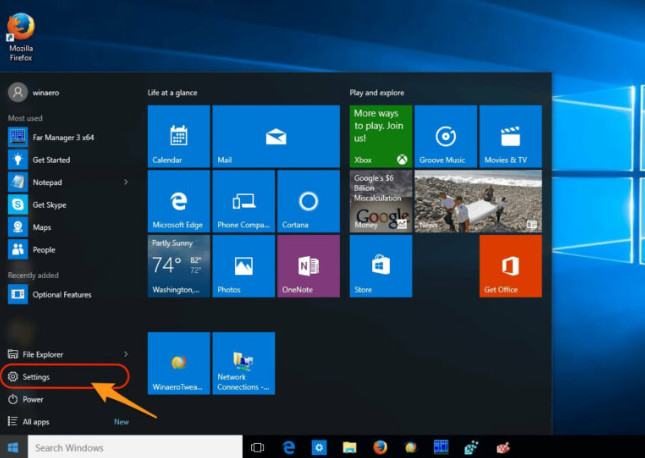This screenshot has height=458, width=645.
Task: Launch Edge from the taskbar
Action: [289, 447]
